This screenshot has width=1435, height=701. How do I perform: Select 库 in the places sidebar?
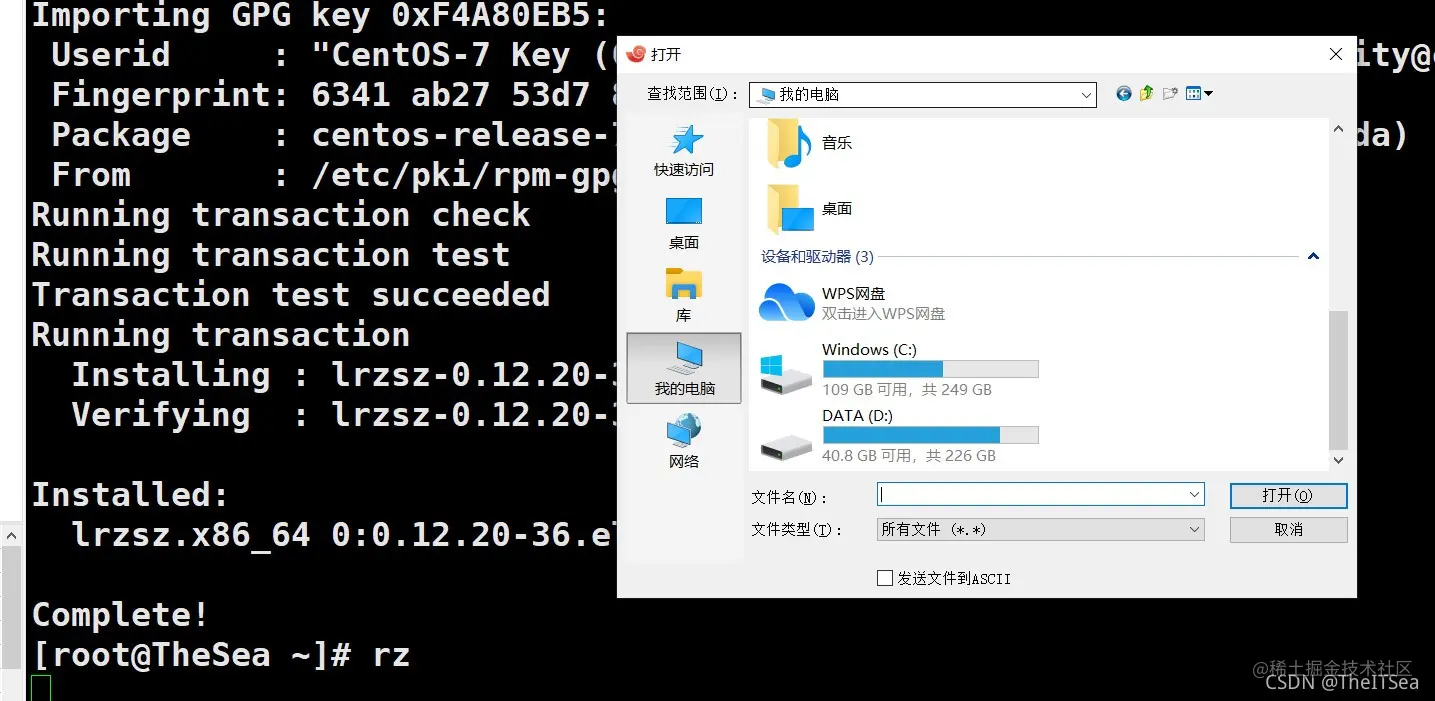[684, 296]
